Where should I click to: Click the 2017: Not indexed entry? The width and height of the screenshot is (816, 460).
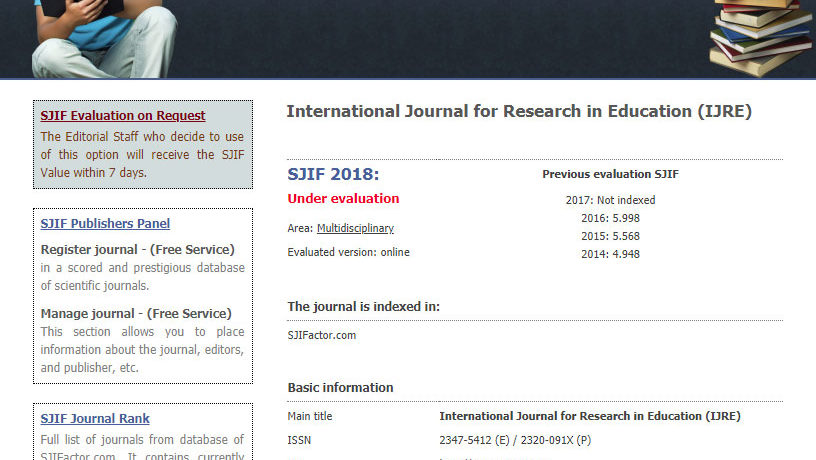610,200
